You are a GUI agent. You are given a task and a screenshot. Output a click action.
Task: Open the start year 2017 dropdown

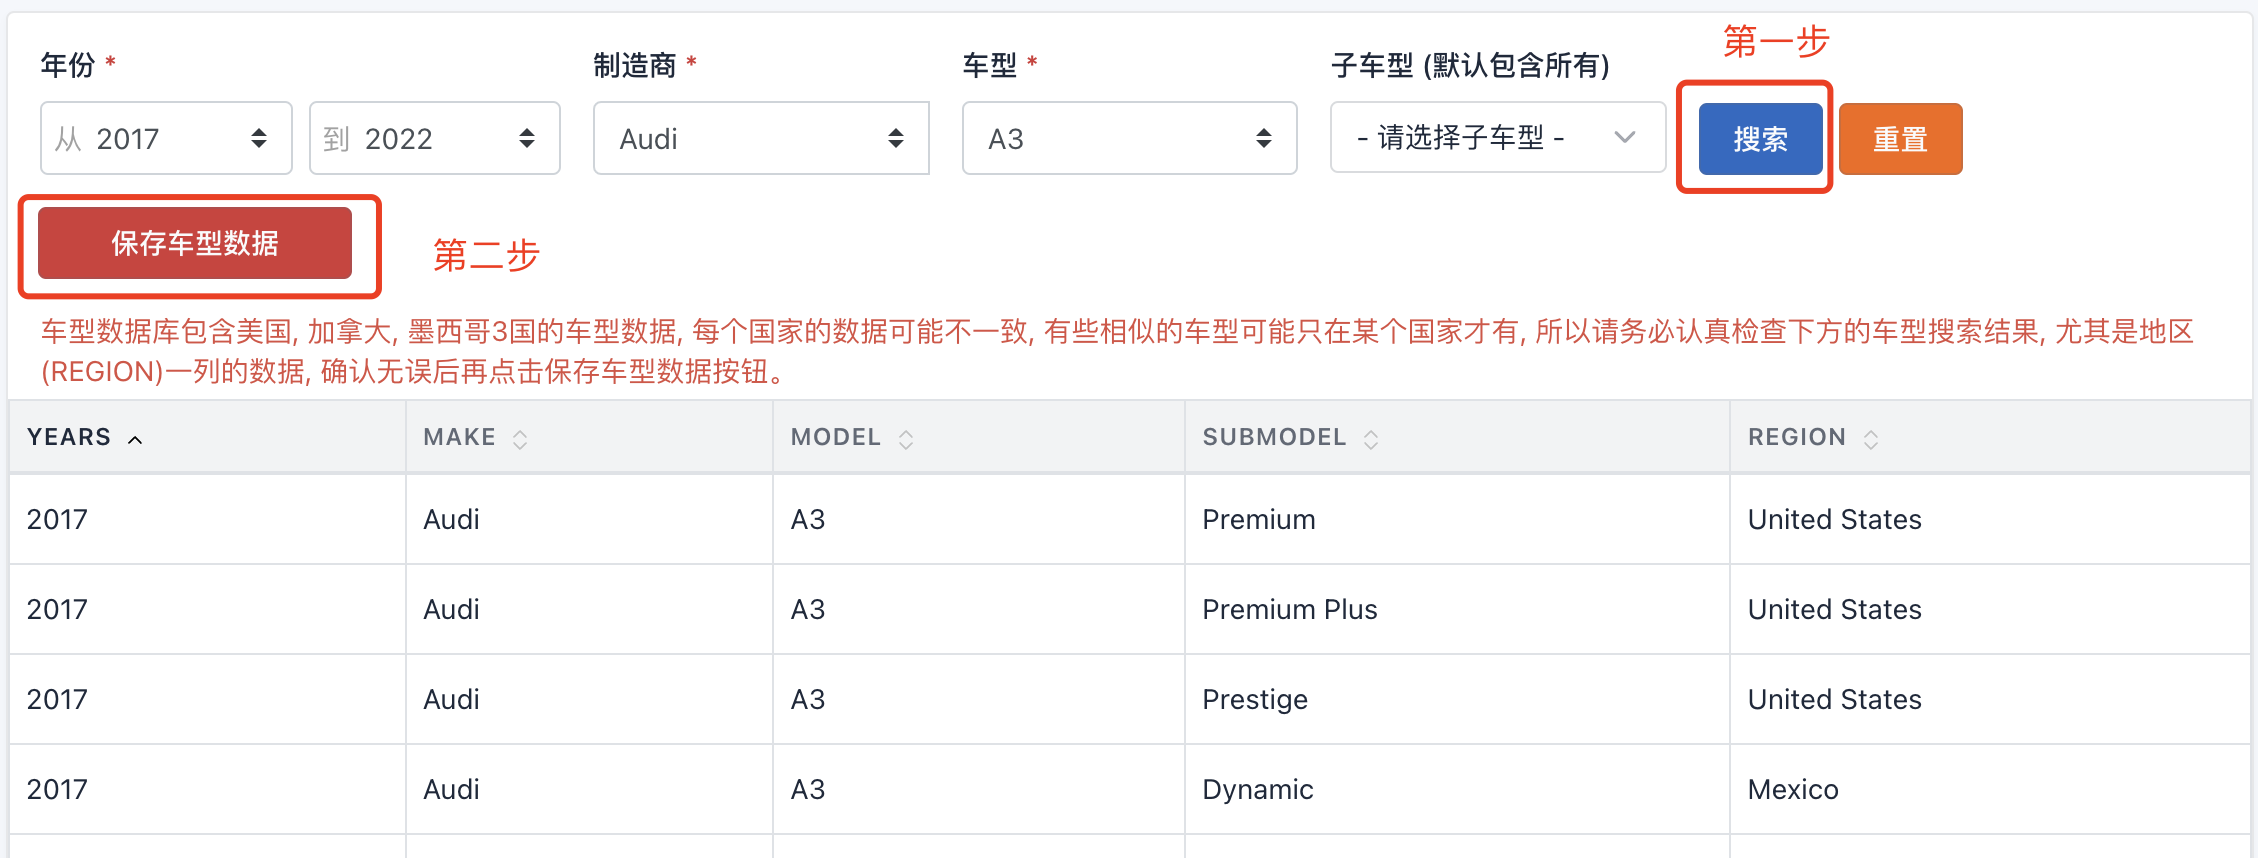pos(166,138)
